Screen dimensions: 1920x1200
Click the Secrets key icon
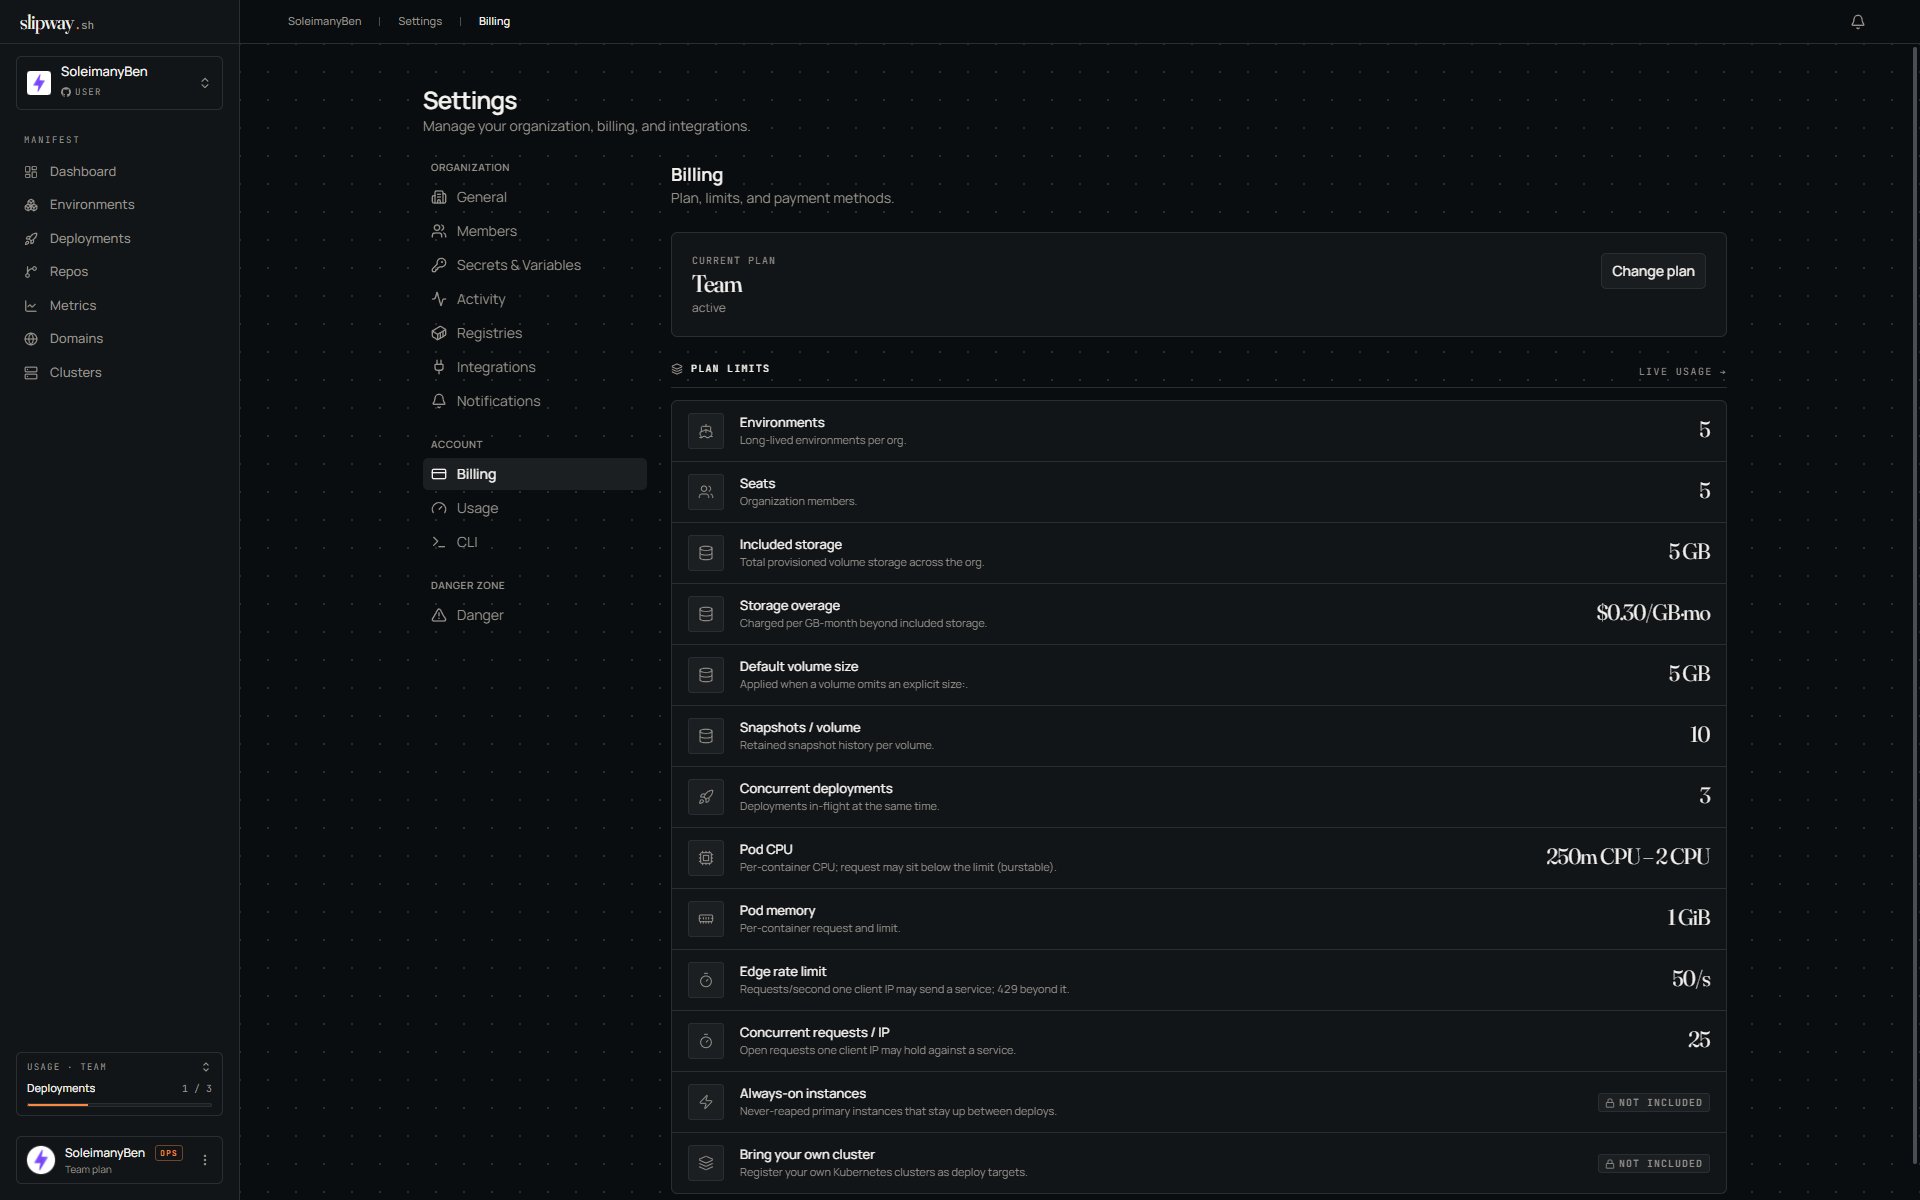439,266
